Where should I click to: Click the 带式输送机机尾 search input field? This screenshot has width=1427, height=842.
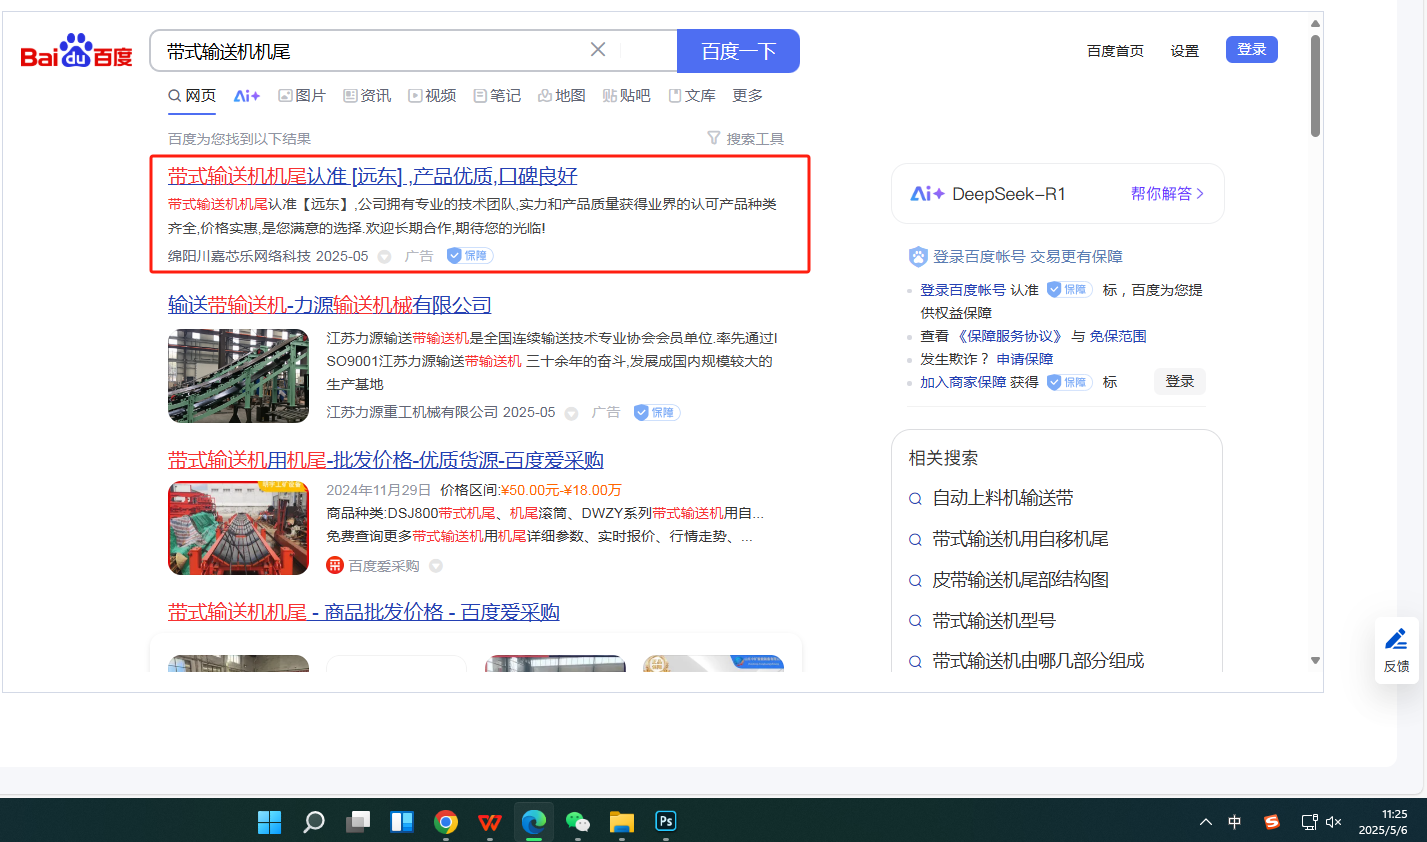370,51
